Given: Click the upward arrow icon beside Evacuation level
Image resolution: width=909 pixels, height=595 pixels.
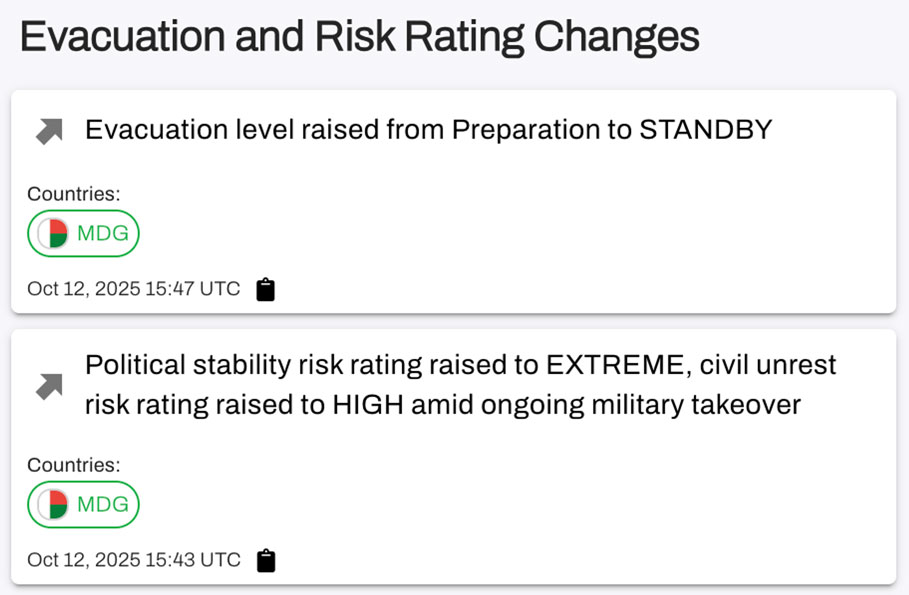Looking at the screenshot, I should [49, 131].
